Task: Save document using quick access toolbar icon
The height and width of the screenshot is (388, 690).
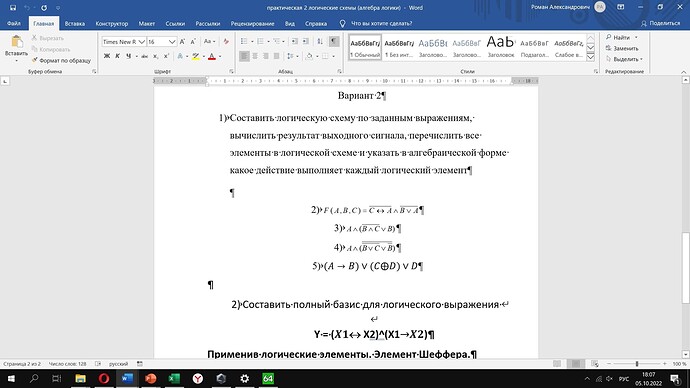Action: pyautogui.click(x=13, y=7)
